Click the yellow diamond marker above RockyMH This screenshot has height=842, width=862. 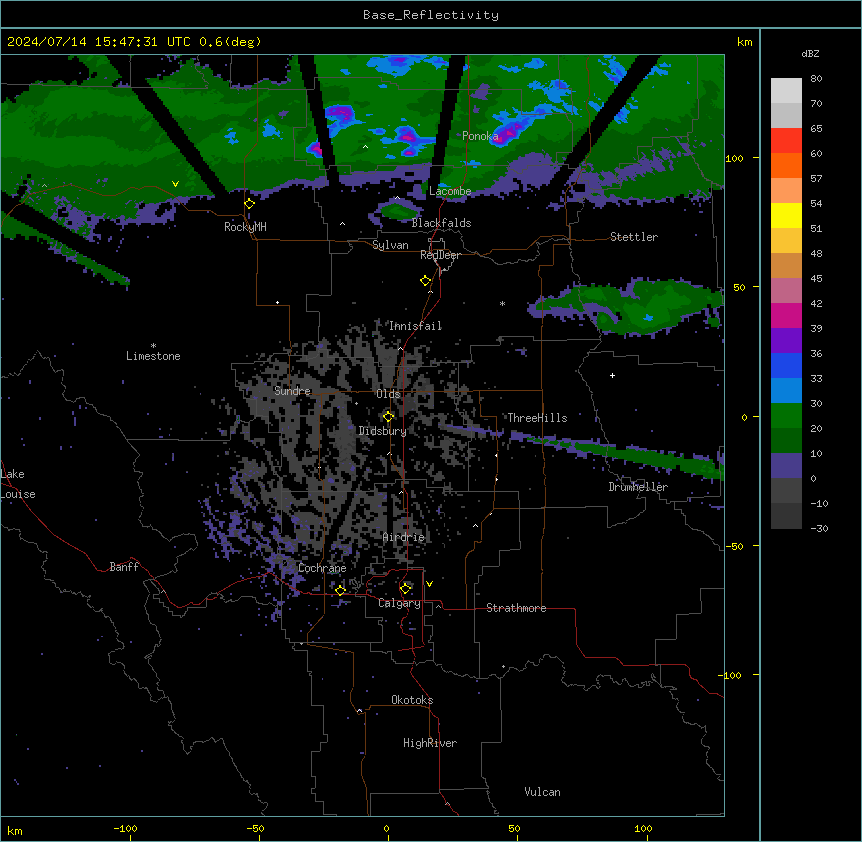pos(250,204)
